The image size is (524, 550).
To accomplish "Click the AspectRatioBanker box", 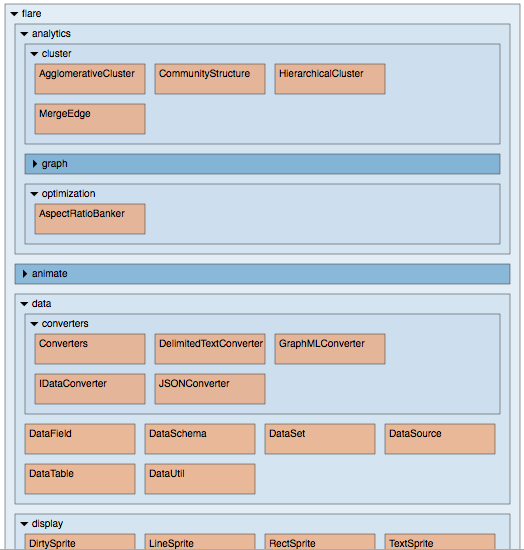I will coord(90,219).
